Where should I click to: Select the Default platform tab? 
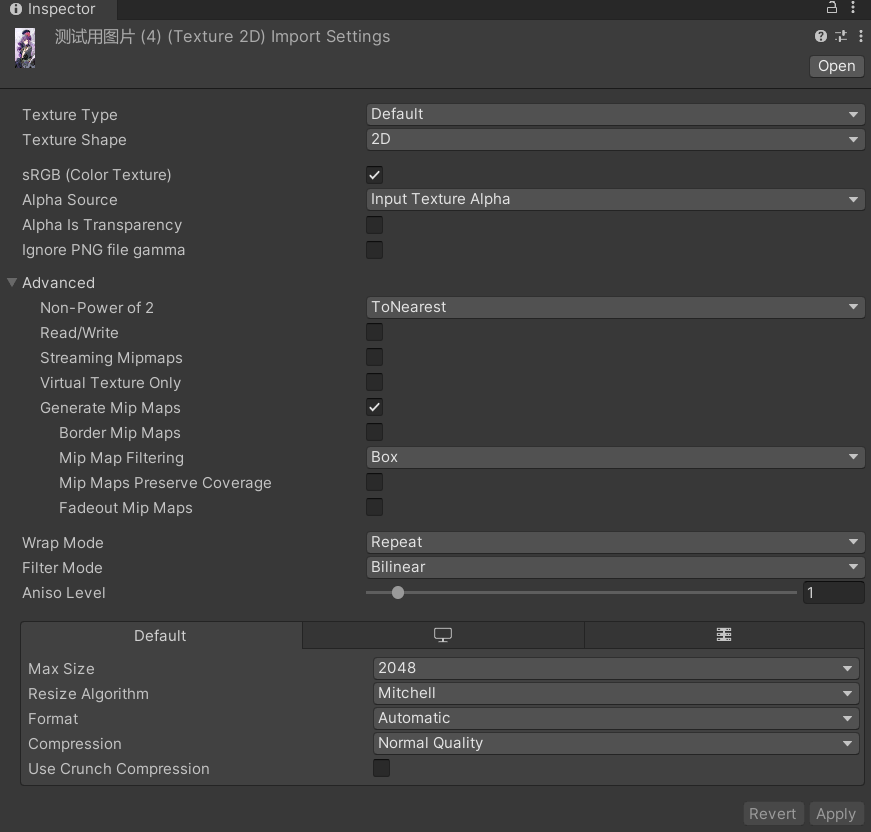pyautogui.click(x=161, y=636)
